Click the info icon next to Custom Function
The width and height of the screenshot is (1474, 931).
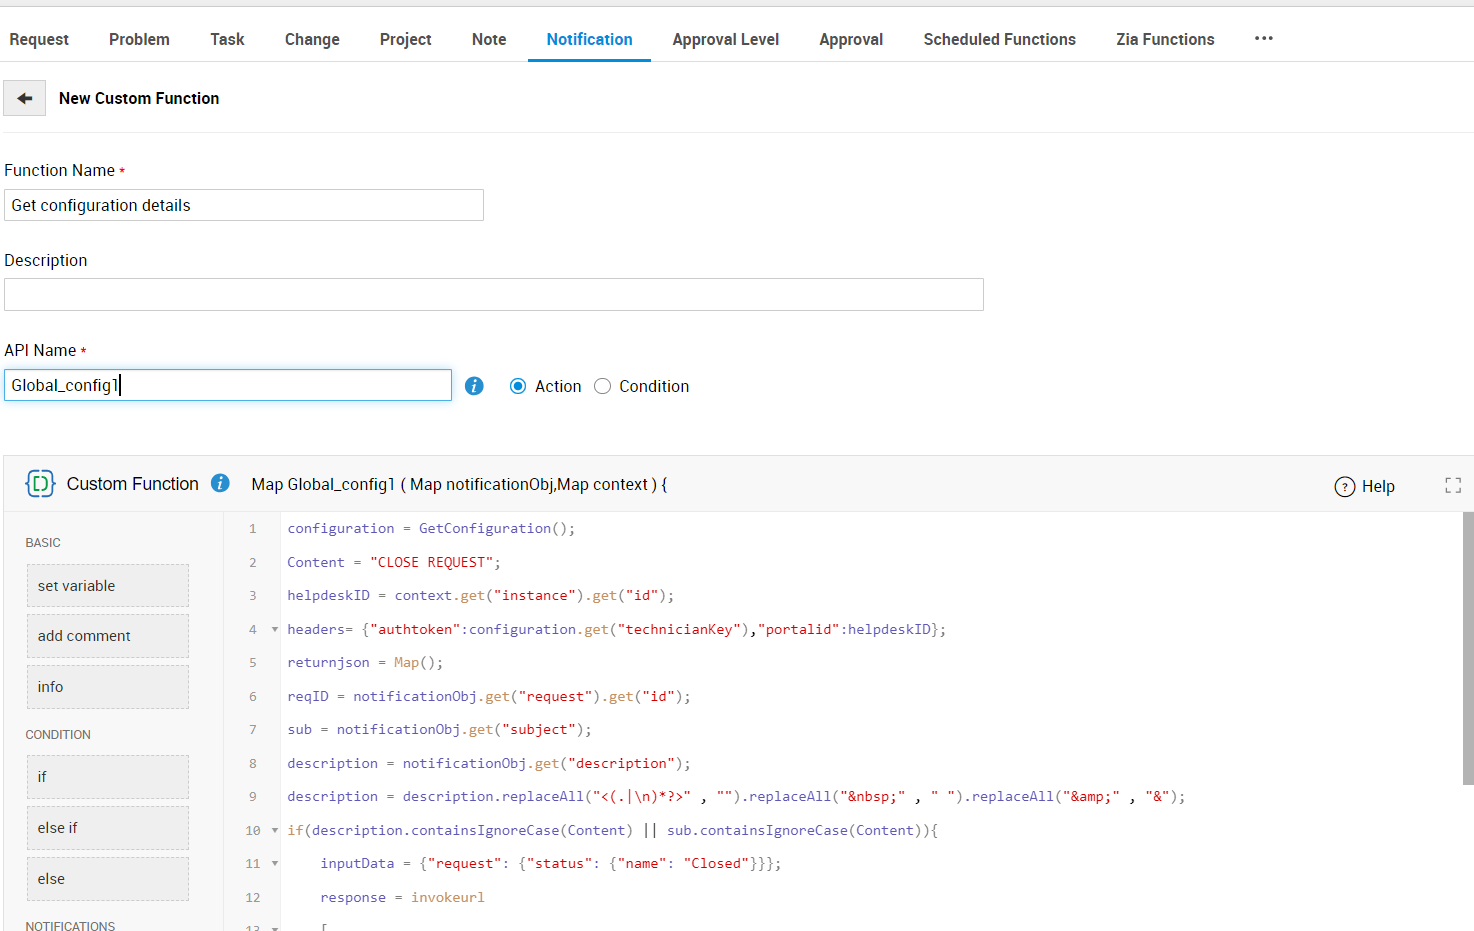click(x=221, y=483)
